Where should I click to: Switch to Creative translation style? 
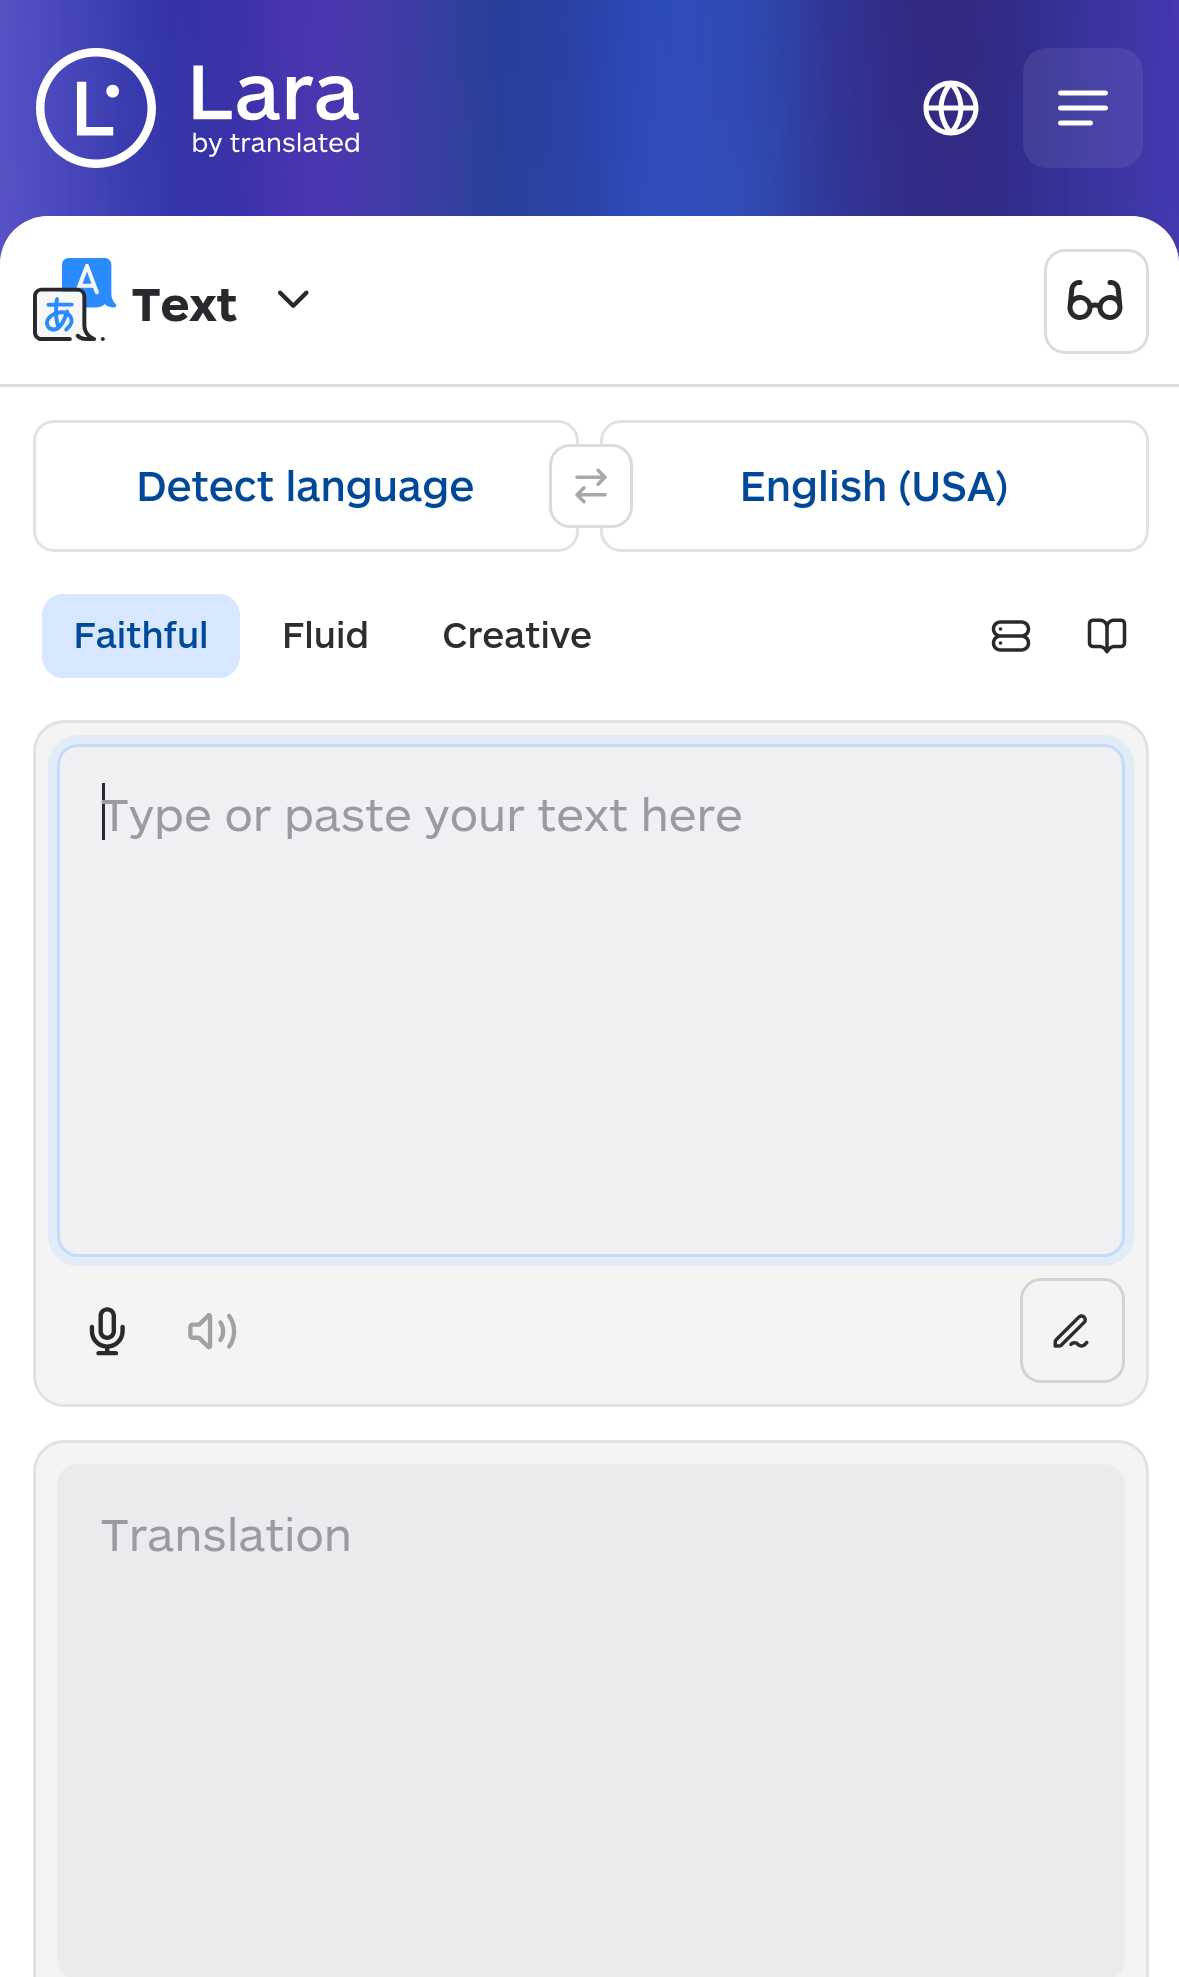click(x=517, y=636)
